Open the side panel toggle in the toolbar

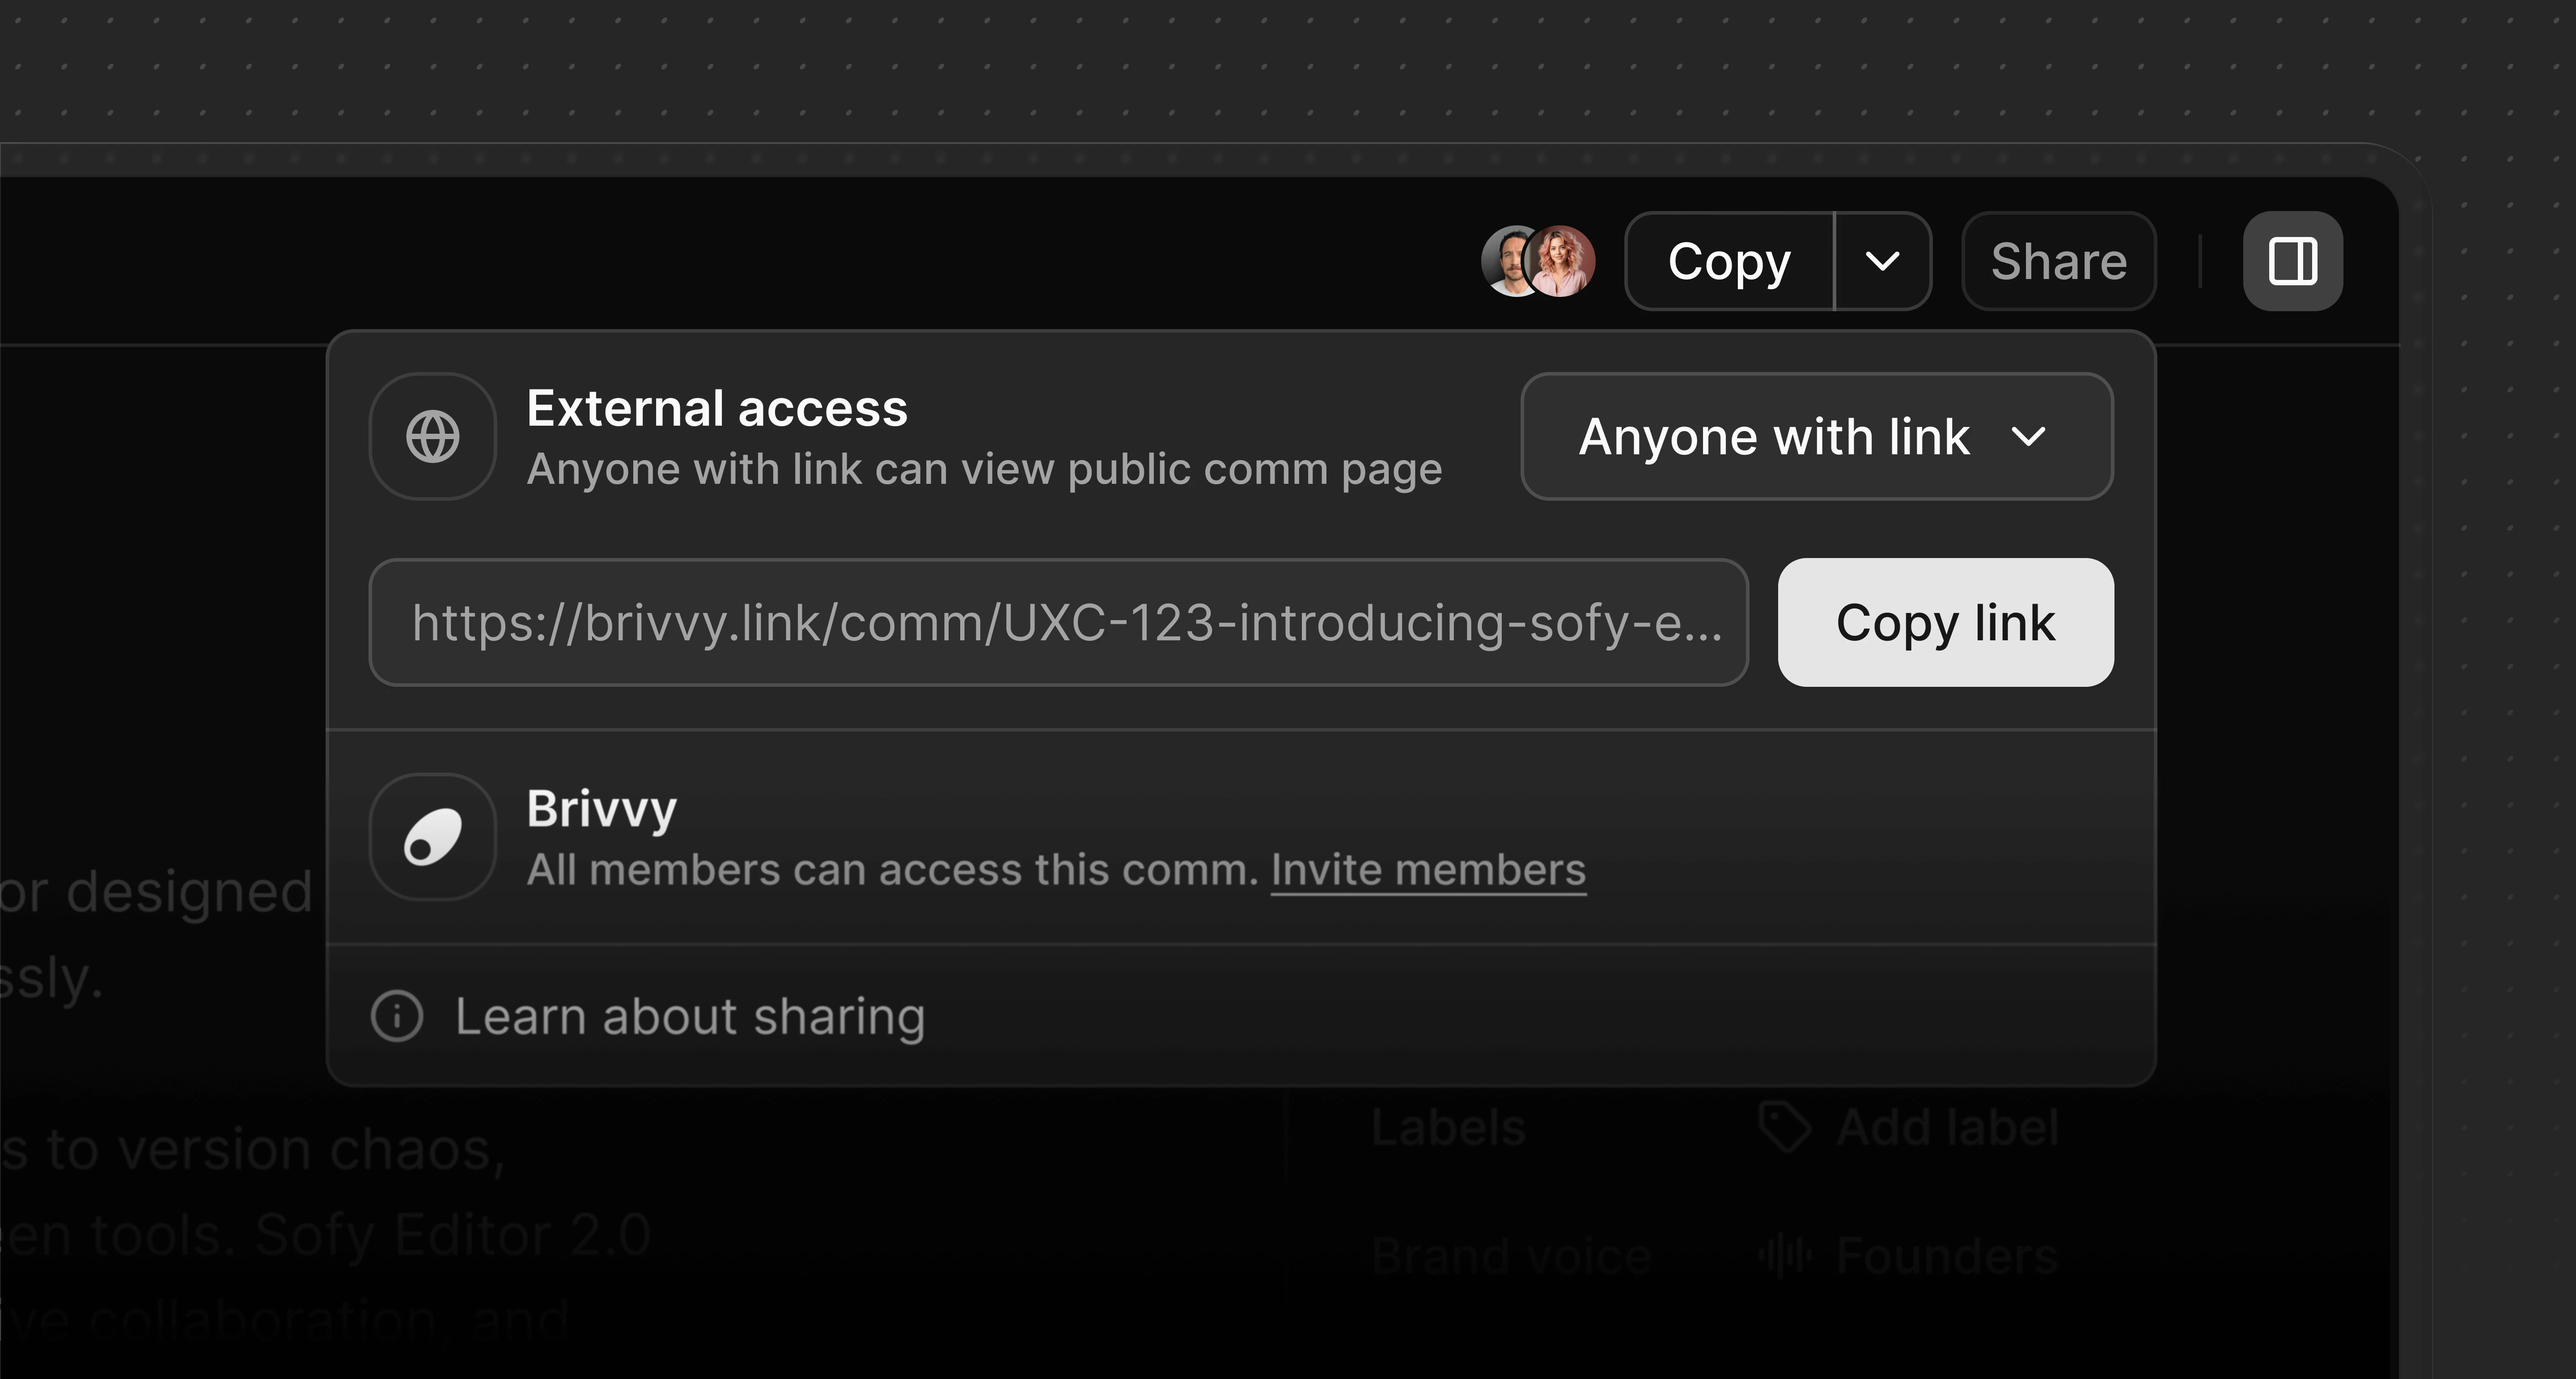pyautogui.click(x=2292, y=261)
